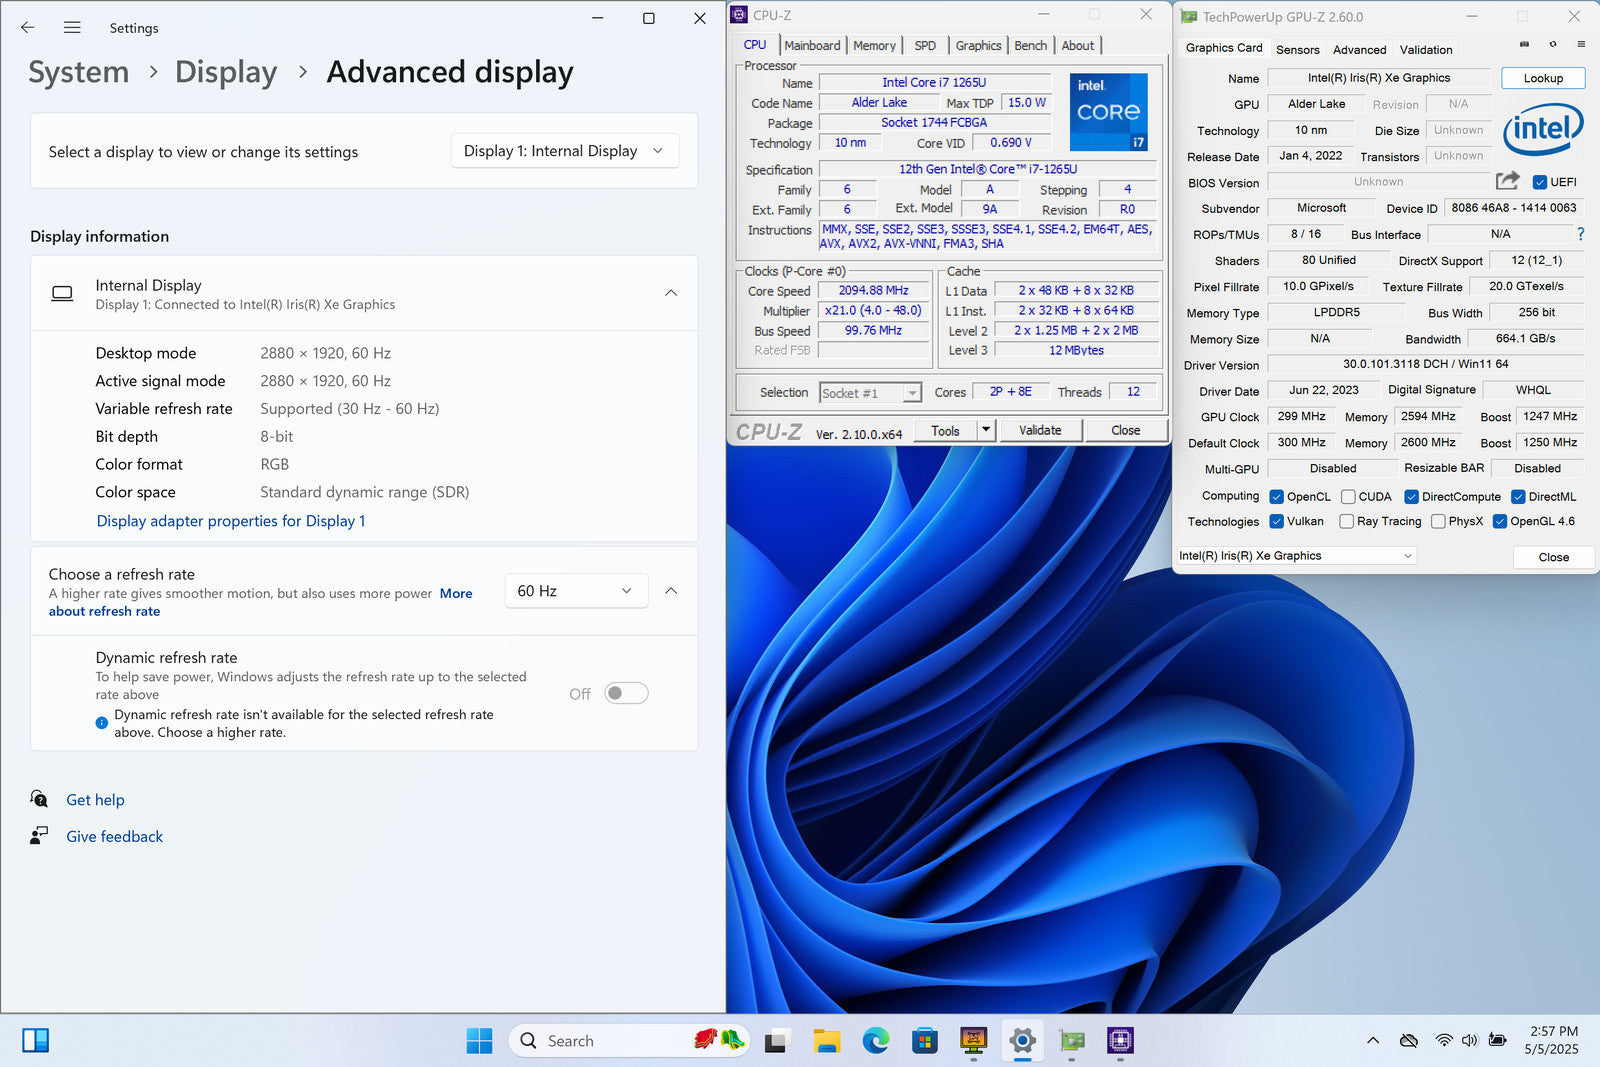Switch to CPU-Z from the taskbar

[1120, 1041]
